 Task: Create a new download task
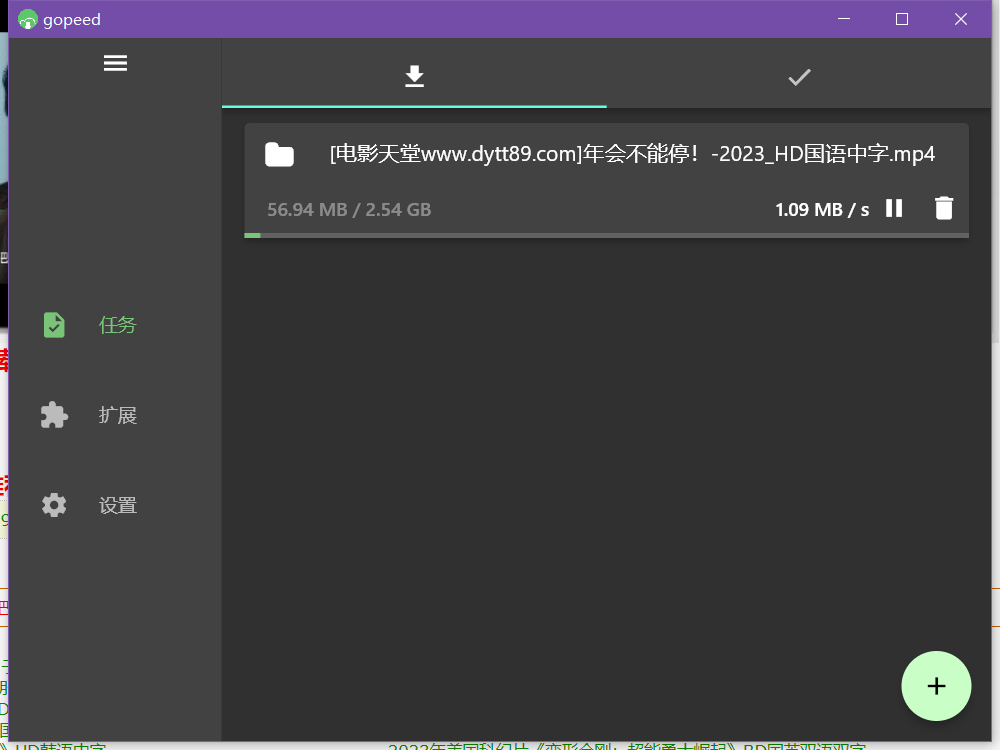[936, 686]
